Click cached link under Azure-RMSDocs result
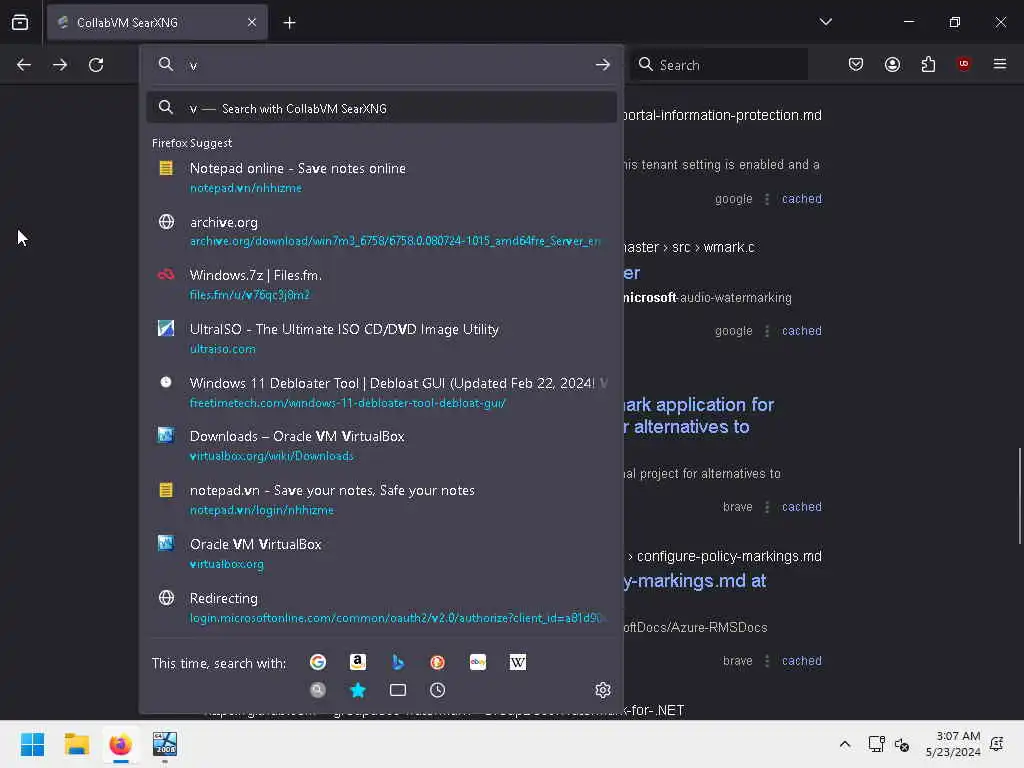Image resolution: width=1024 pixels, height=768 pixels. 801,661
